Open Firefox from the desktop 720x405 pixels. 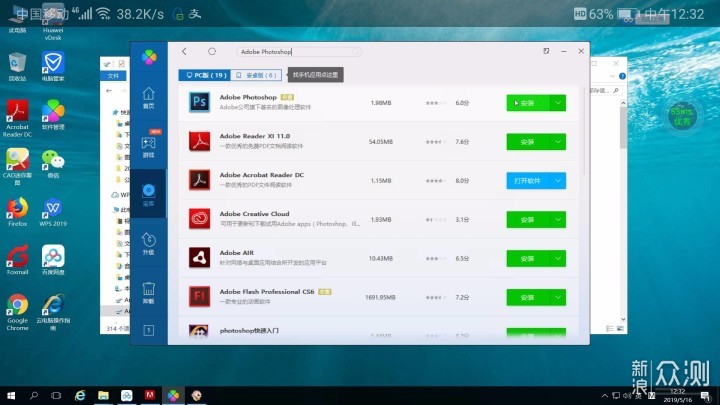(x=17, y=212)
